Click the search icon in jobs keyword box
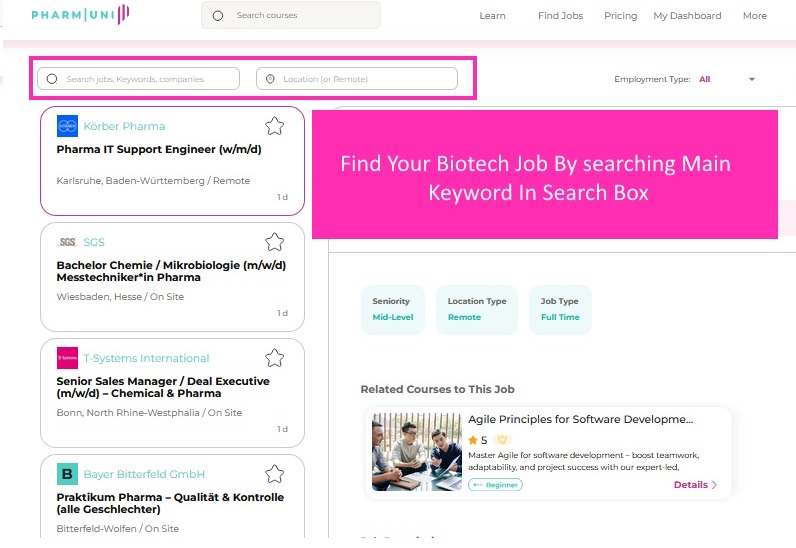This screenshot has width=796, height=548. (52, 79)
